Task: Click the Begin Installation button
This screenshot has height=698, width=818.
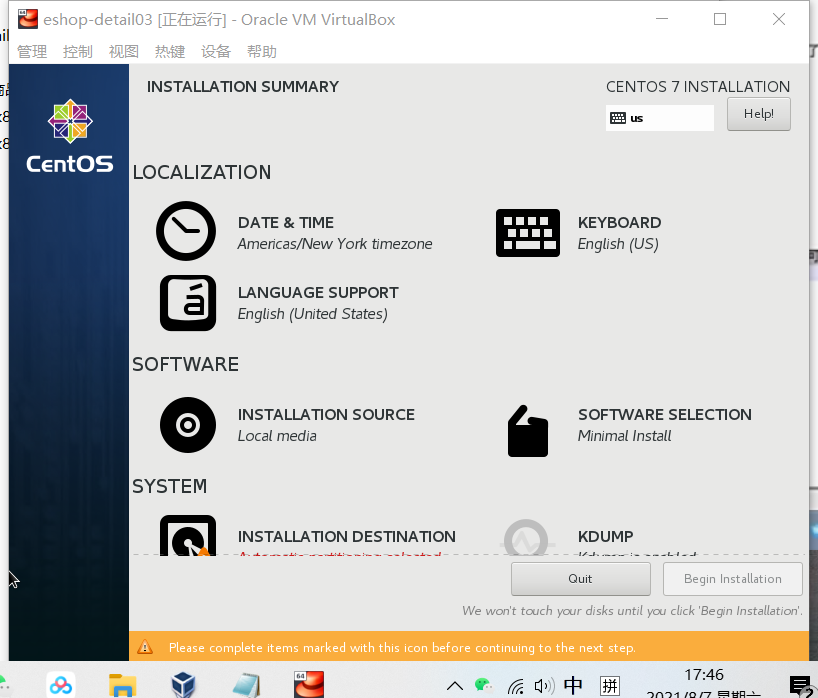Action: tap(732, 579)
